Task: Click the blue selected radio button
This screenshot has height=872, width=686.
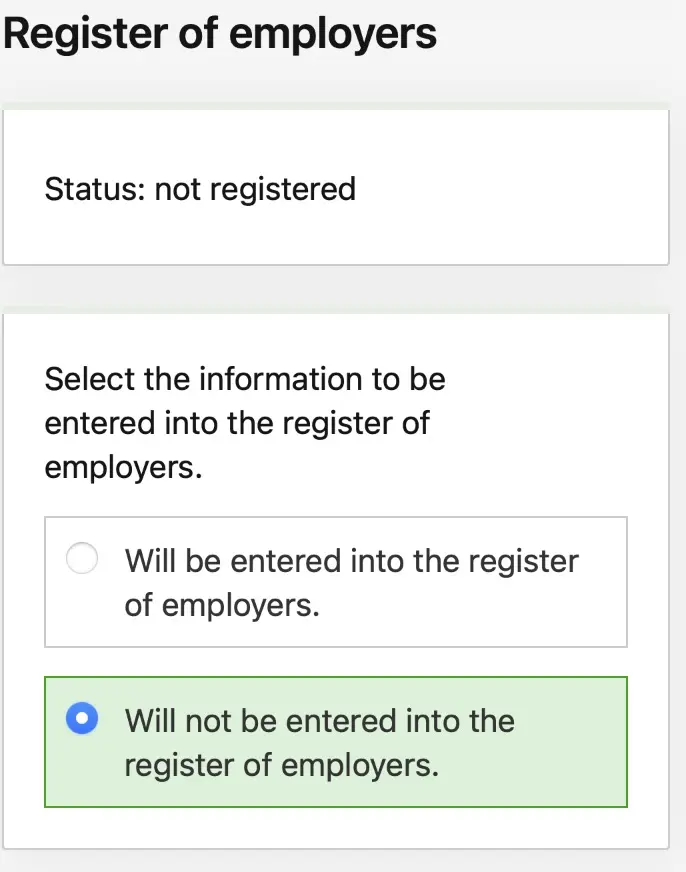Action: click(82, 718)
